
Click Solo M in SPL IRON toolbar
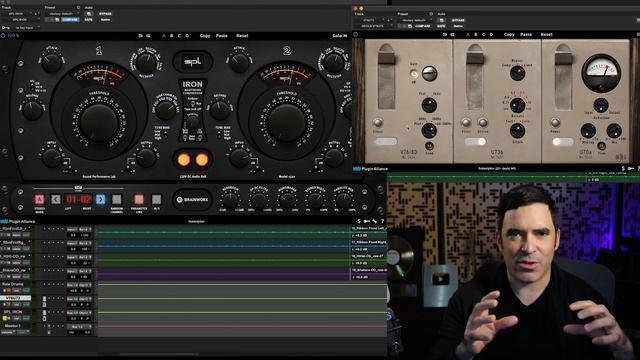pos(340,36)
